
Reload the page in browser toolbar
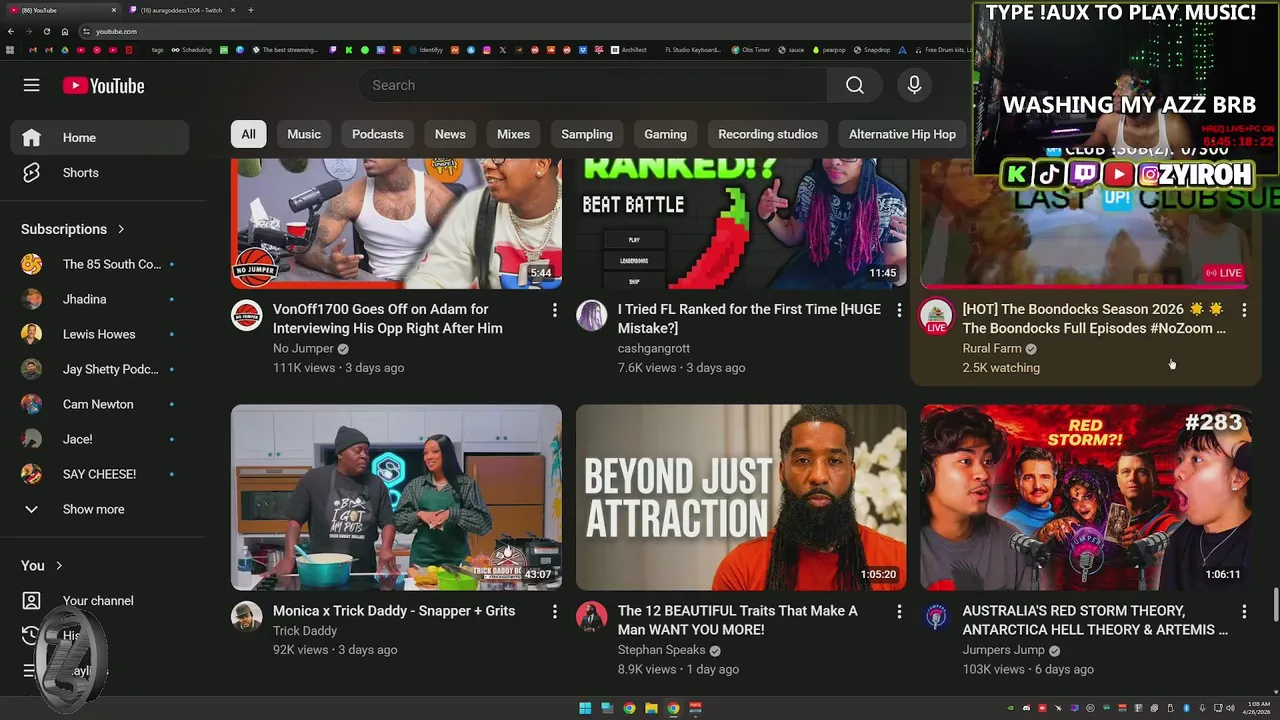[x=46, y=31]
